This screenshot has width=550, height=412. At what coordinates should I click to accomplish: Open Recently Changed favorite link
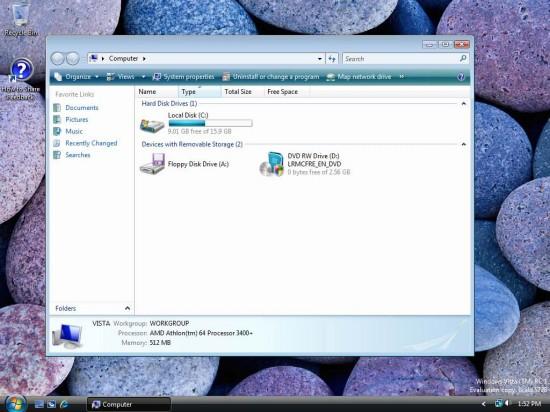tap(91, 143)
